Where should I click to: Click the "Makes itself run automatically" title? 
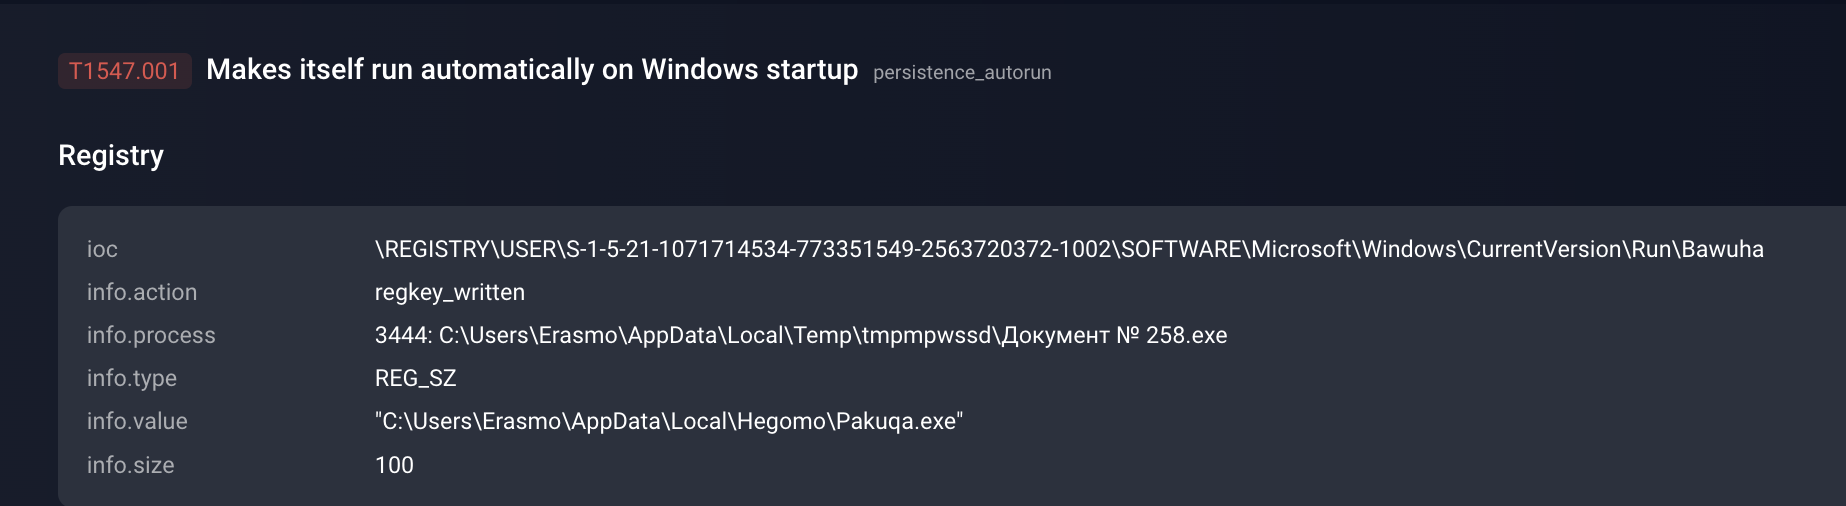click(531, 70)
